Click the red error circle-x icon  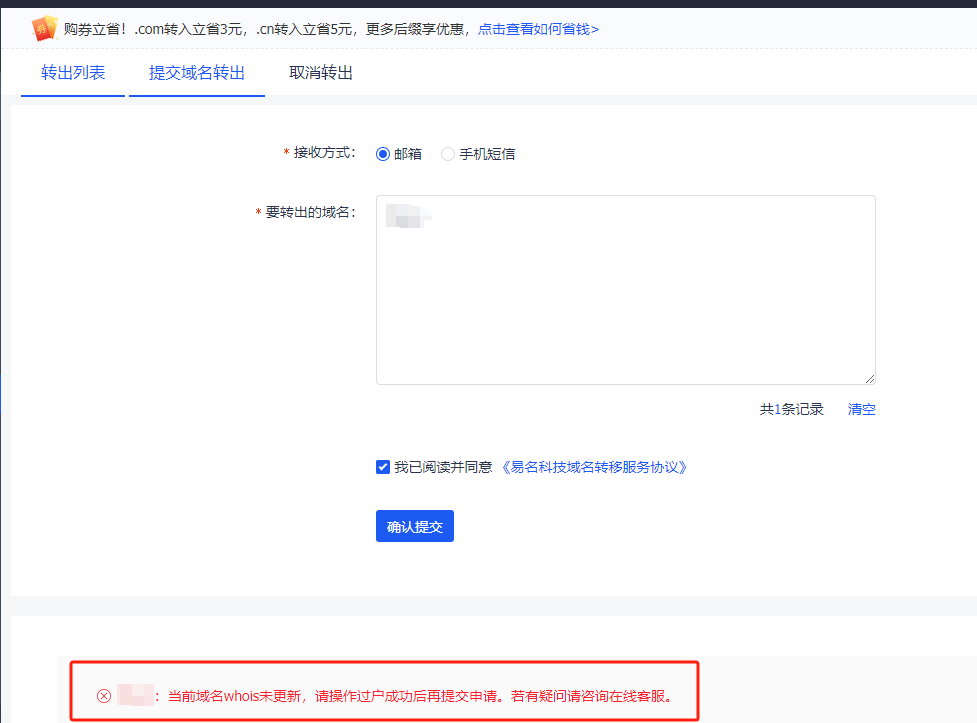click(104, 696)
